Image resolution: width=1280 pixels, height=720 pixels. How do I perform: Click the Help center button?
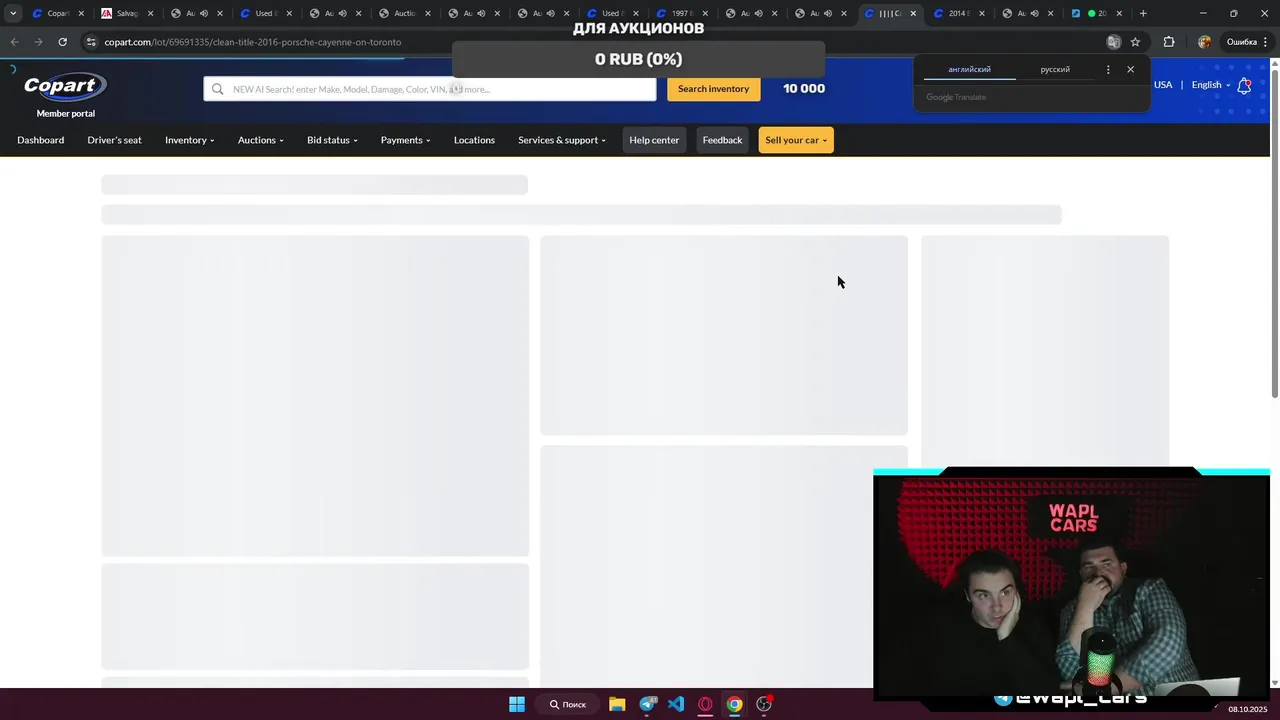click(654, 140)
